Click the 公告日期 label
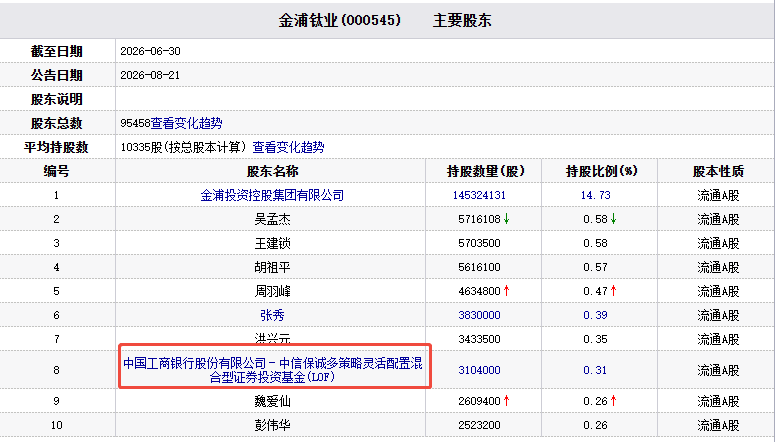 [56, 75]
